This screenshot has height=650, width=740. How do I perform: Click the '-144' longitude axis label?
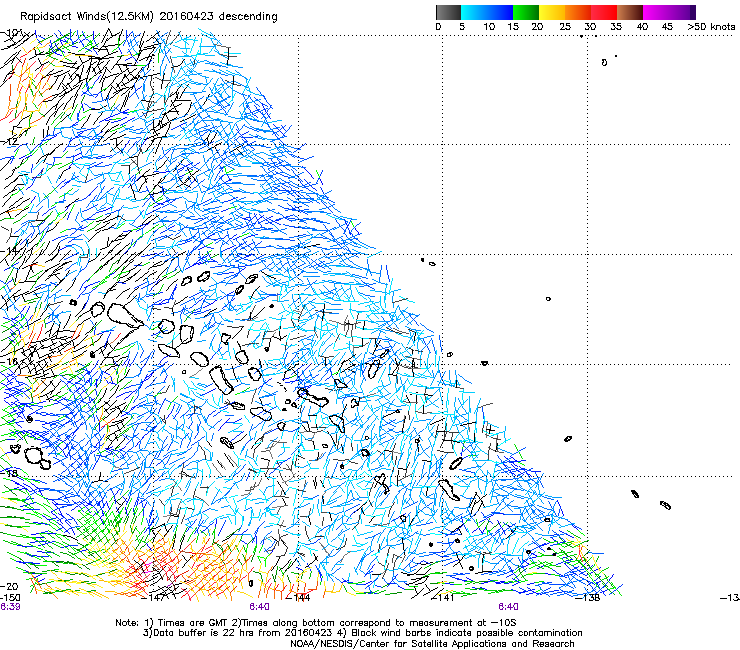pyautogui.click(x=300, y=598)
